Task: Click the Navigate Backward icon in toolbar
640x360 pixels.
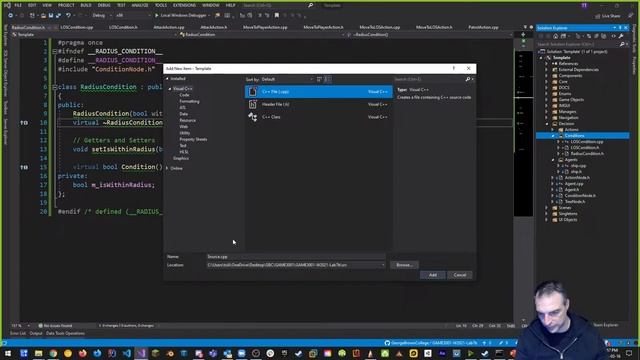Action: [11, 16]
